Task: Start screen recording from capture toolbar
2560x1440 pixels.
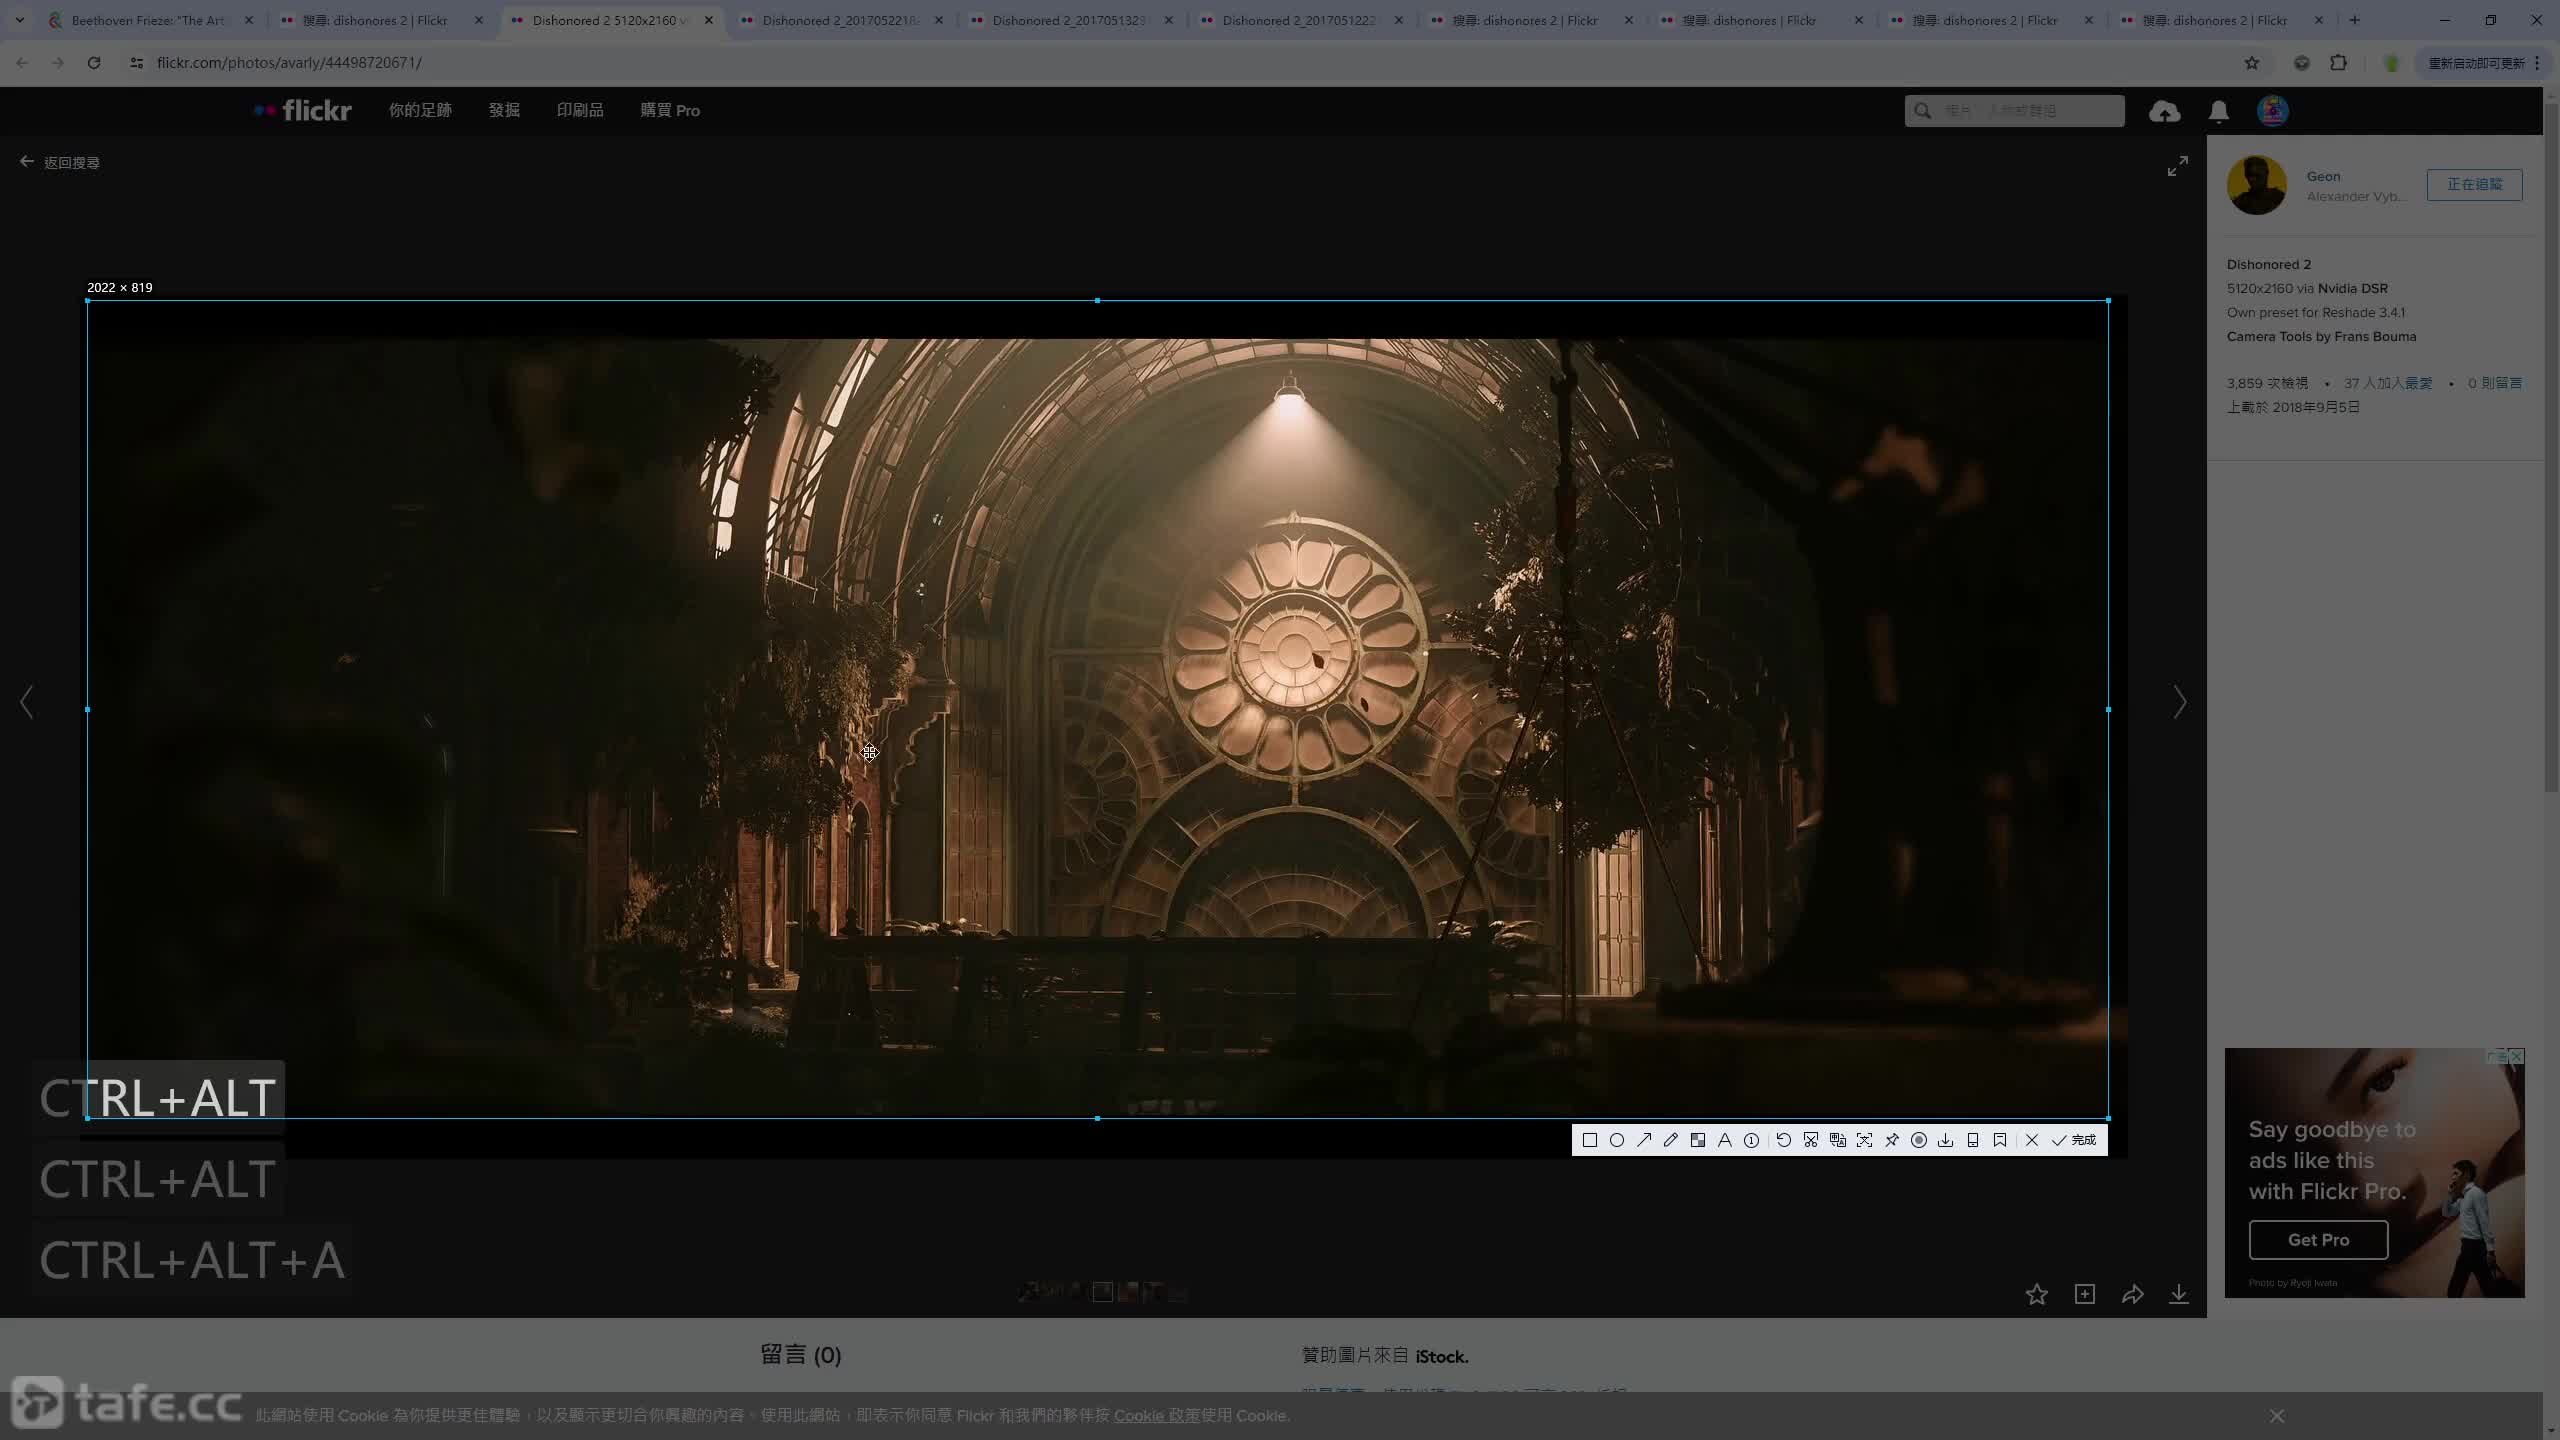Action: (1919, 1140)
